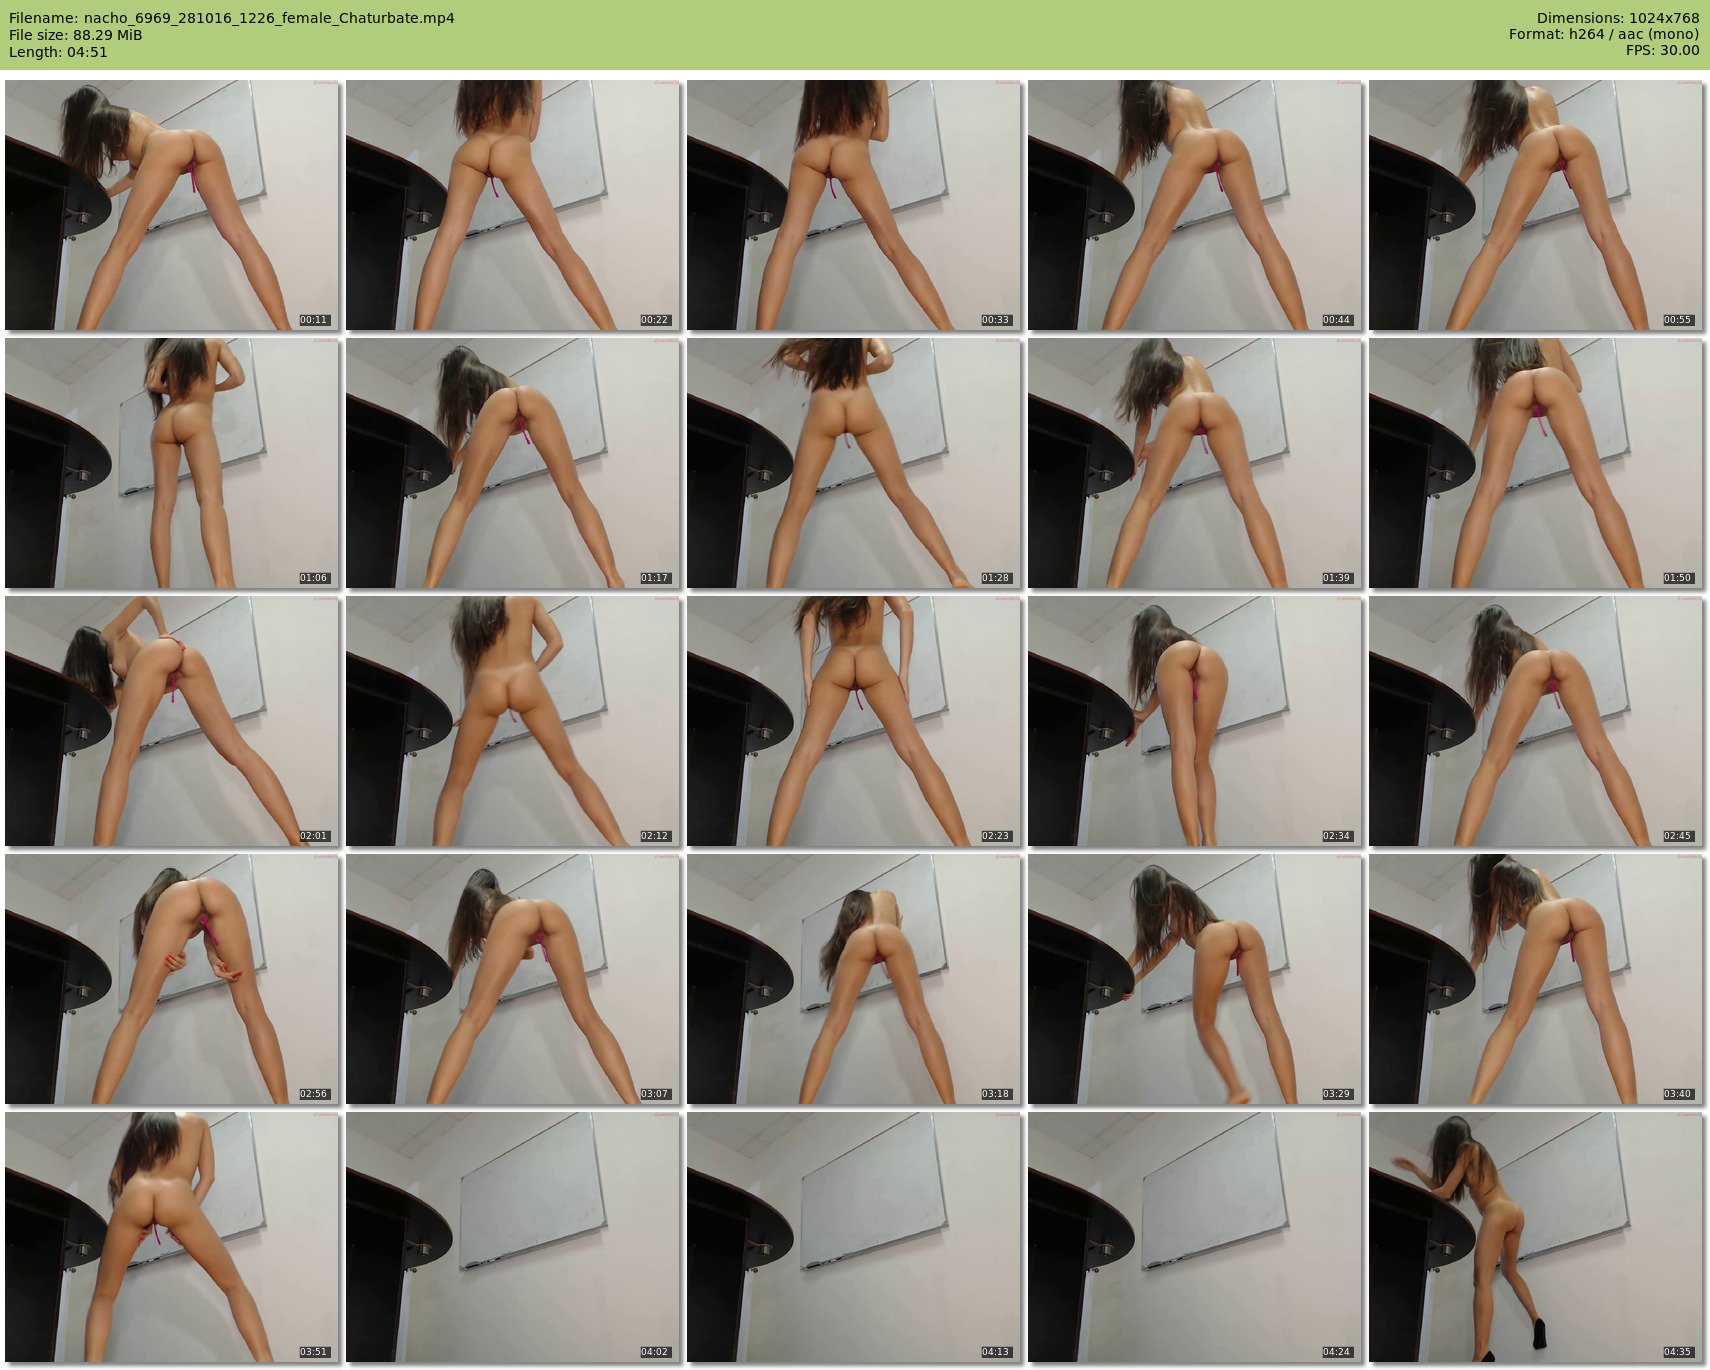Choose the thumbnail with timestamp 03:51
The height and width of the screenshot is (1370, 1710).
(x=172, y=1237)
